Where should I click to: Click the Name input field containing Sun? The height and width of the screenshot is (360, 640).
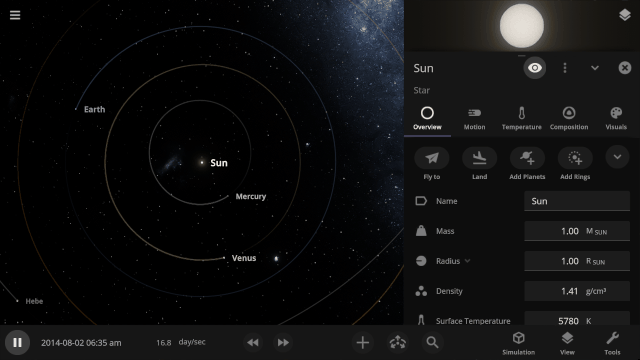click(577, 201)
